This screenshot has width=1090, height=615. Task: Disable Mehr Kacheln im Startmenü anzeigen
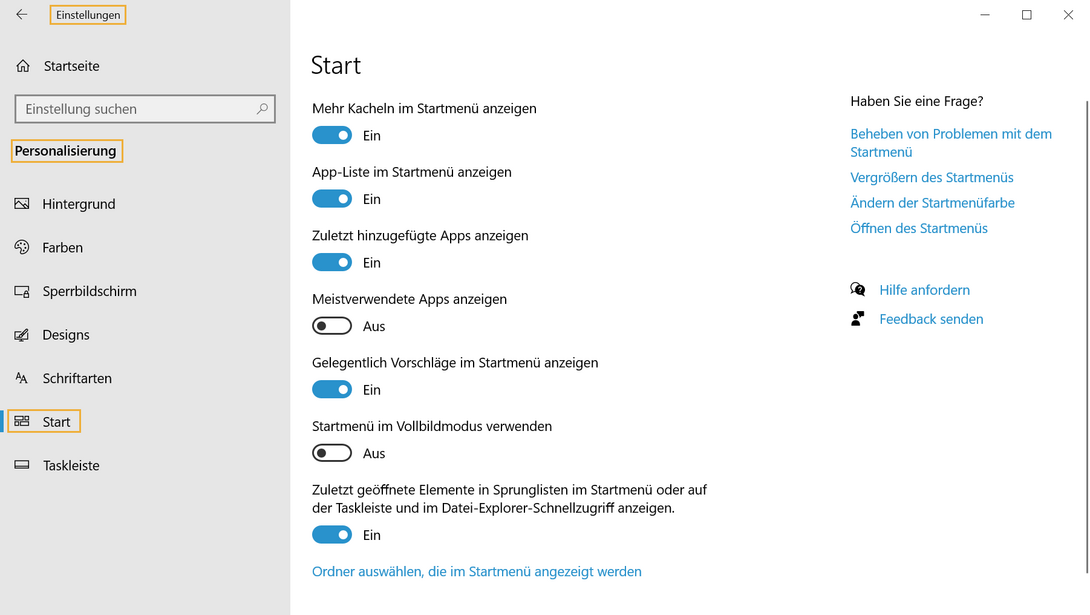pyautogui.click(x=331, y=135)
